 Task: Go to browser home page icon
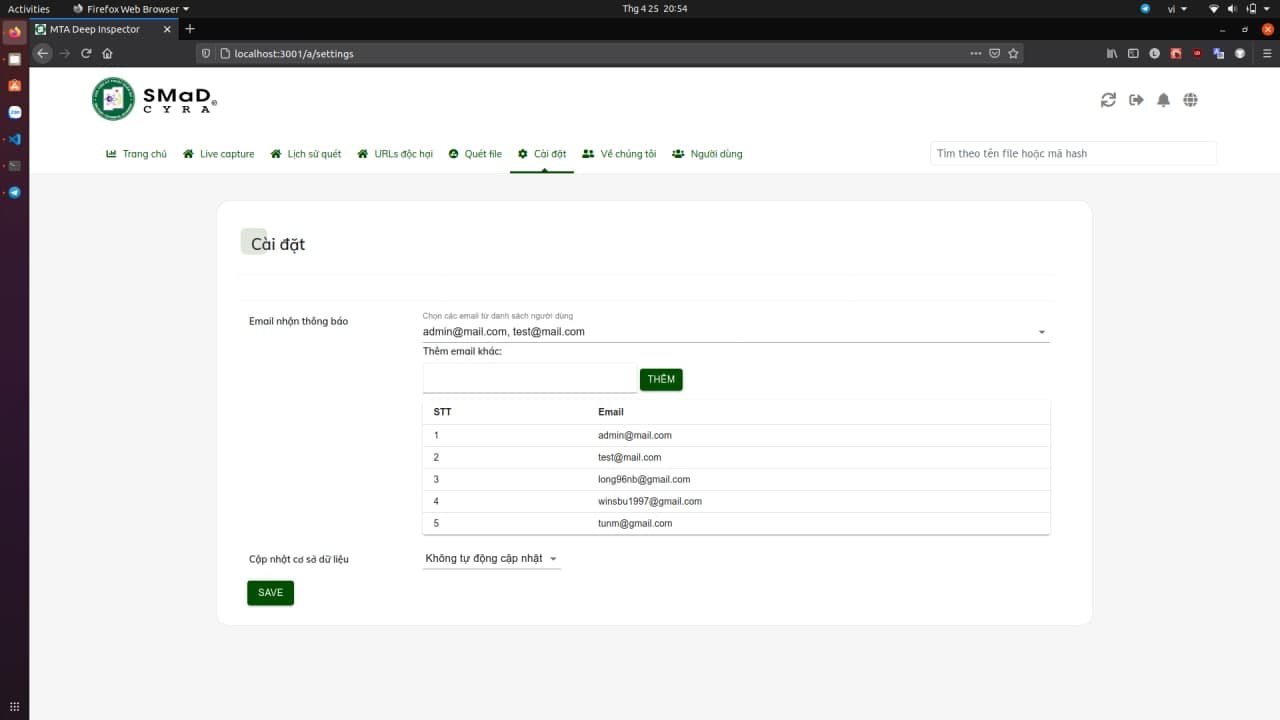click(108, 54)
